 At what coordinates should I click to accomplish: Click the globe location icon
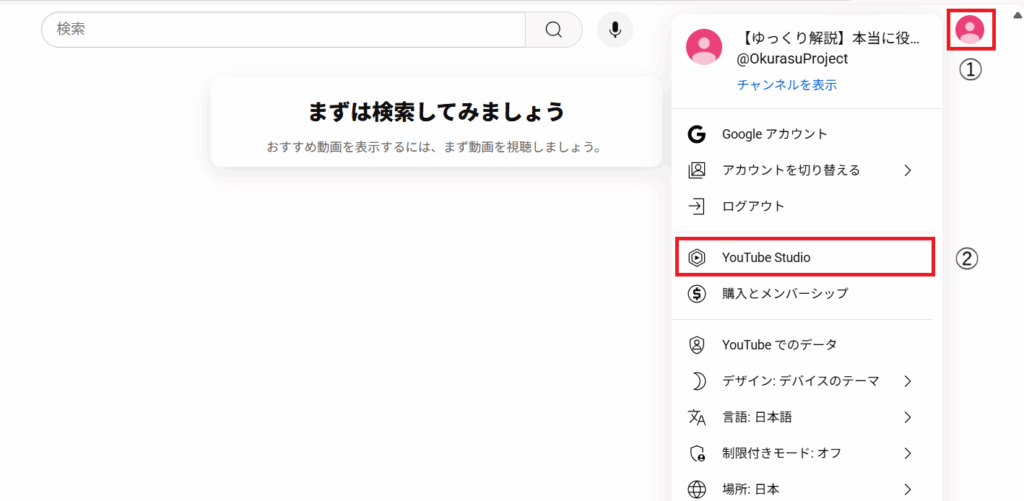[x=697, y=489]
